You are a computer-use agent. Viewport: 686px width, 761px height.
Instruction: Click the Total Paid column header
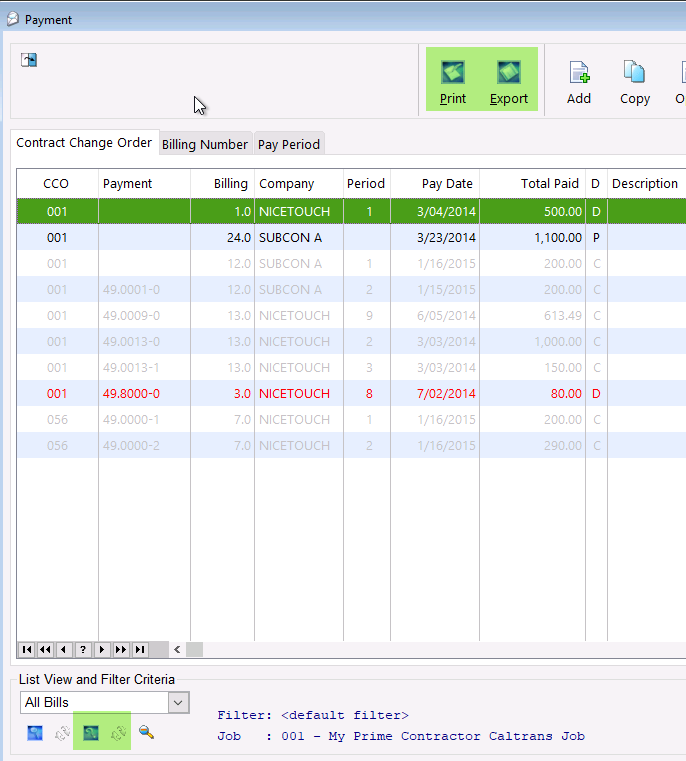tap(533, 183)
